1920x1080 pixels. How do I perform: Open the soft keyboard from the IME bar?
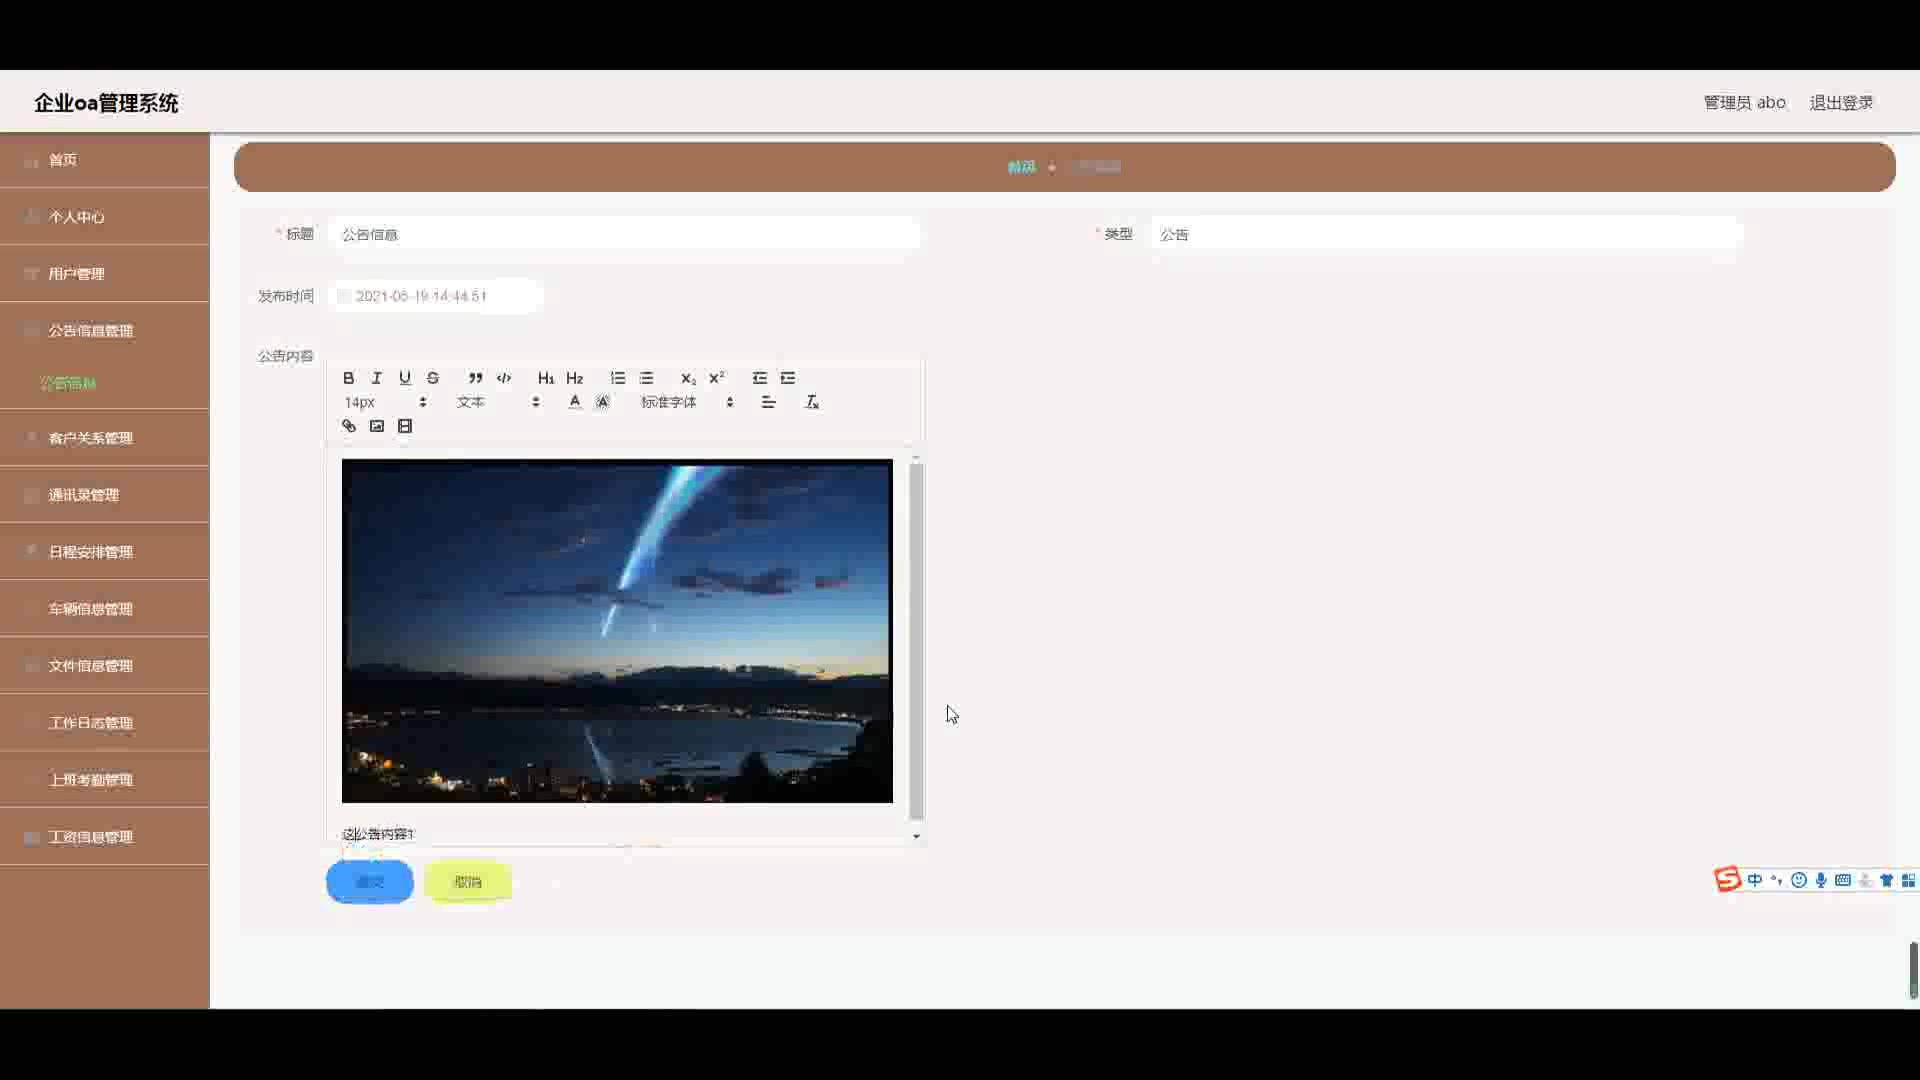click(x=1843, y=880)
